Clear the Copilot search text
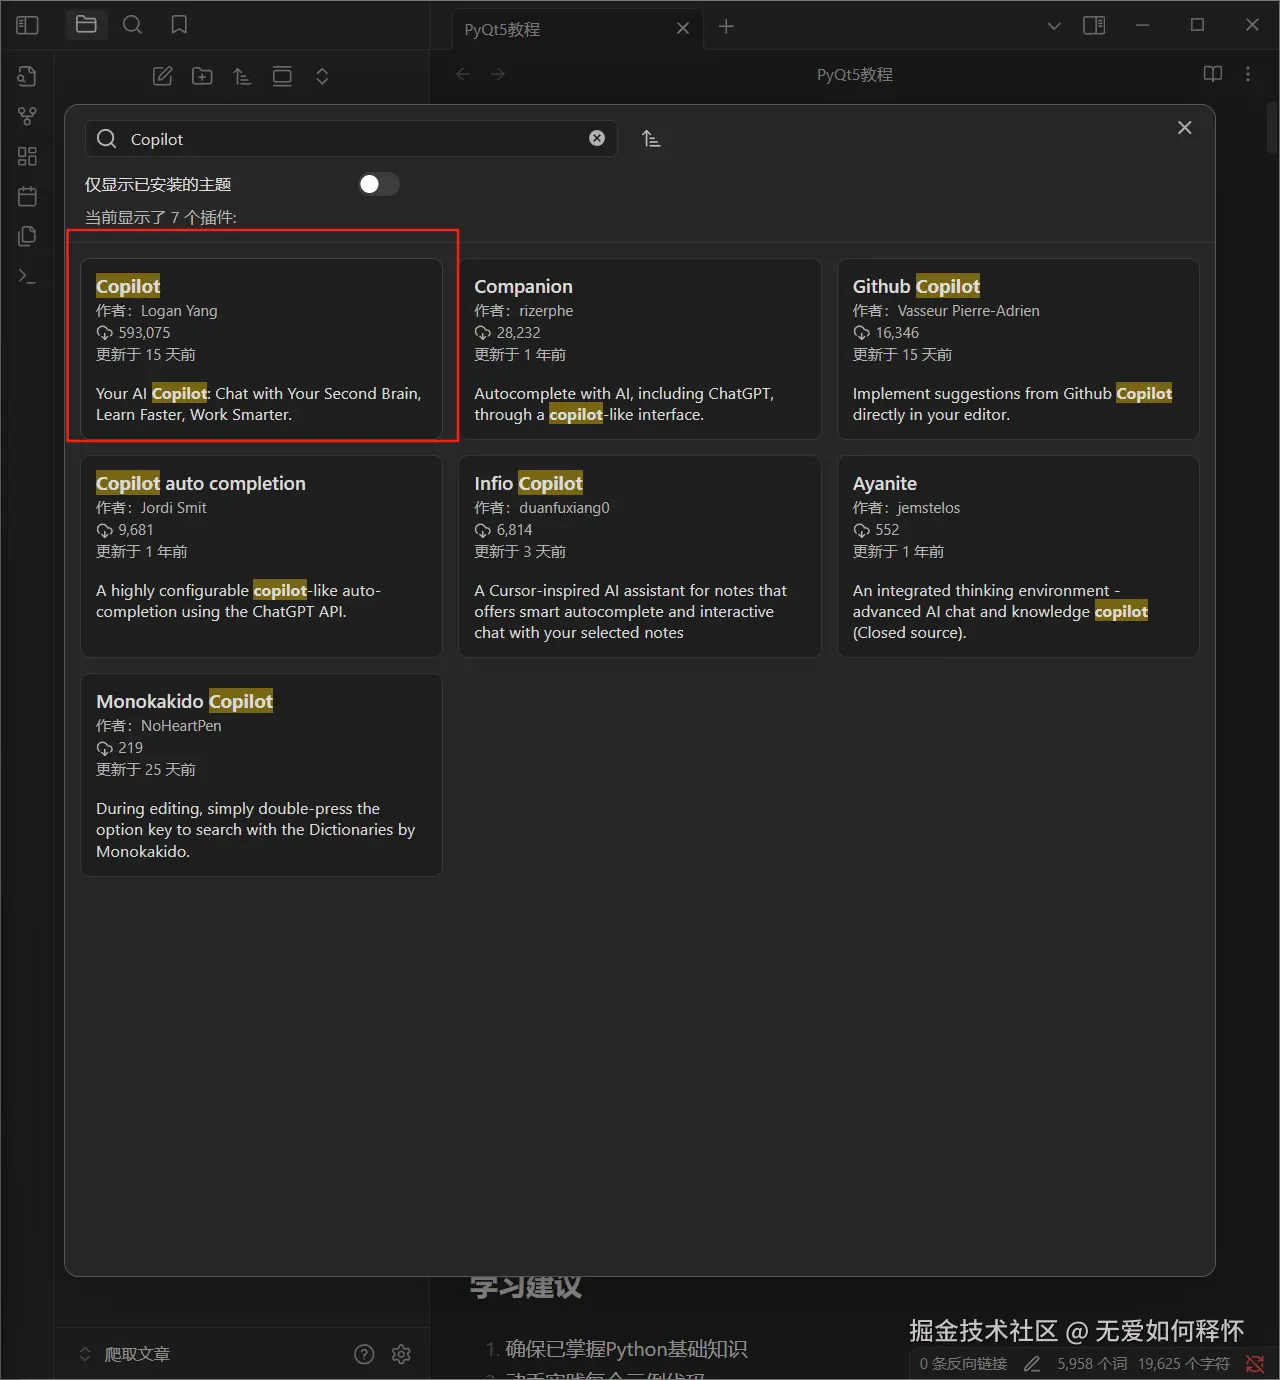 [x=597, y=138]
